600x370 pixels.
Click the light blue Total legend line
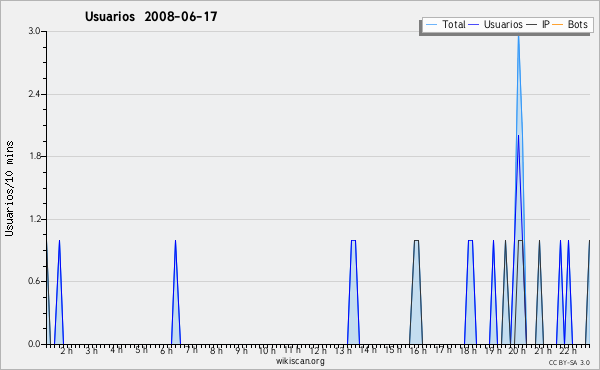tap(431, 25)
